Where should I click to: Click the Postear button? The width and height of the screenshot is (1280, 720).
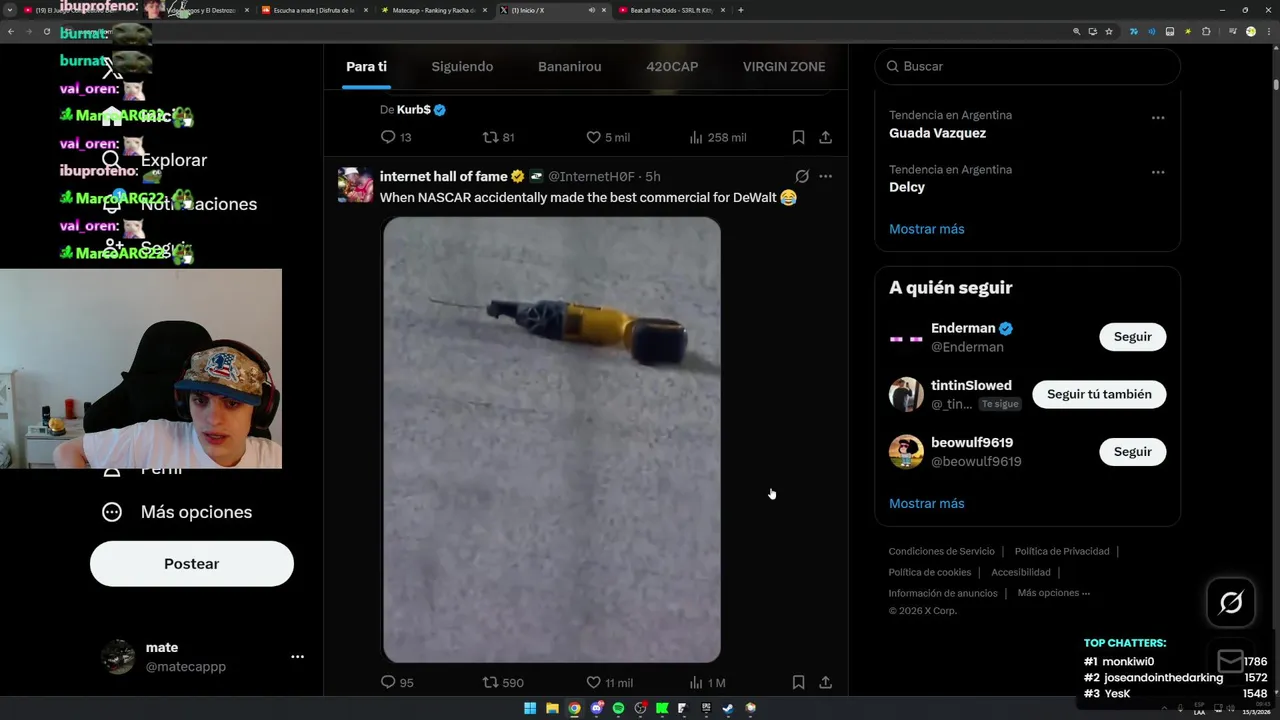pyautogui.click(x=192, y=564)
